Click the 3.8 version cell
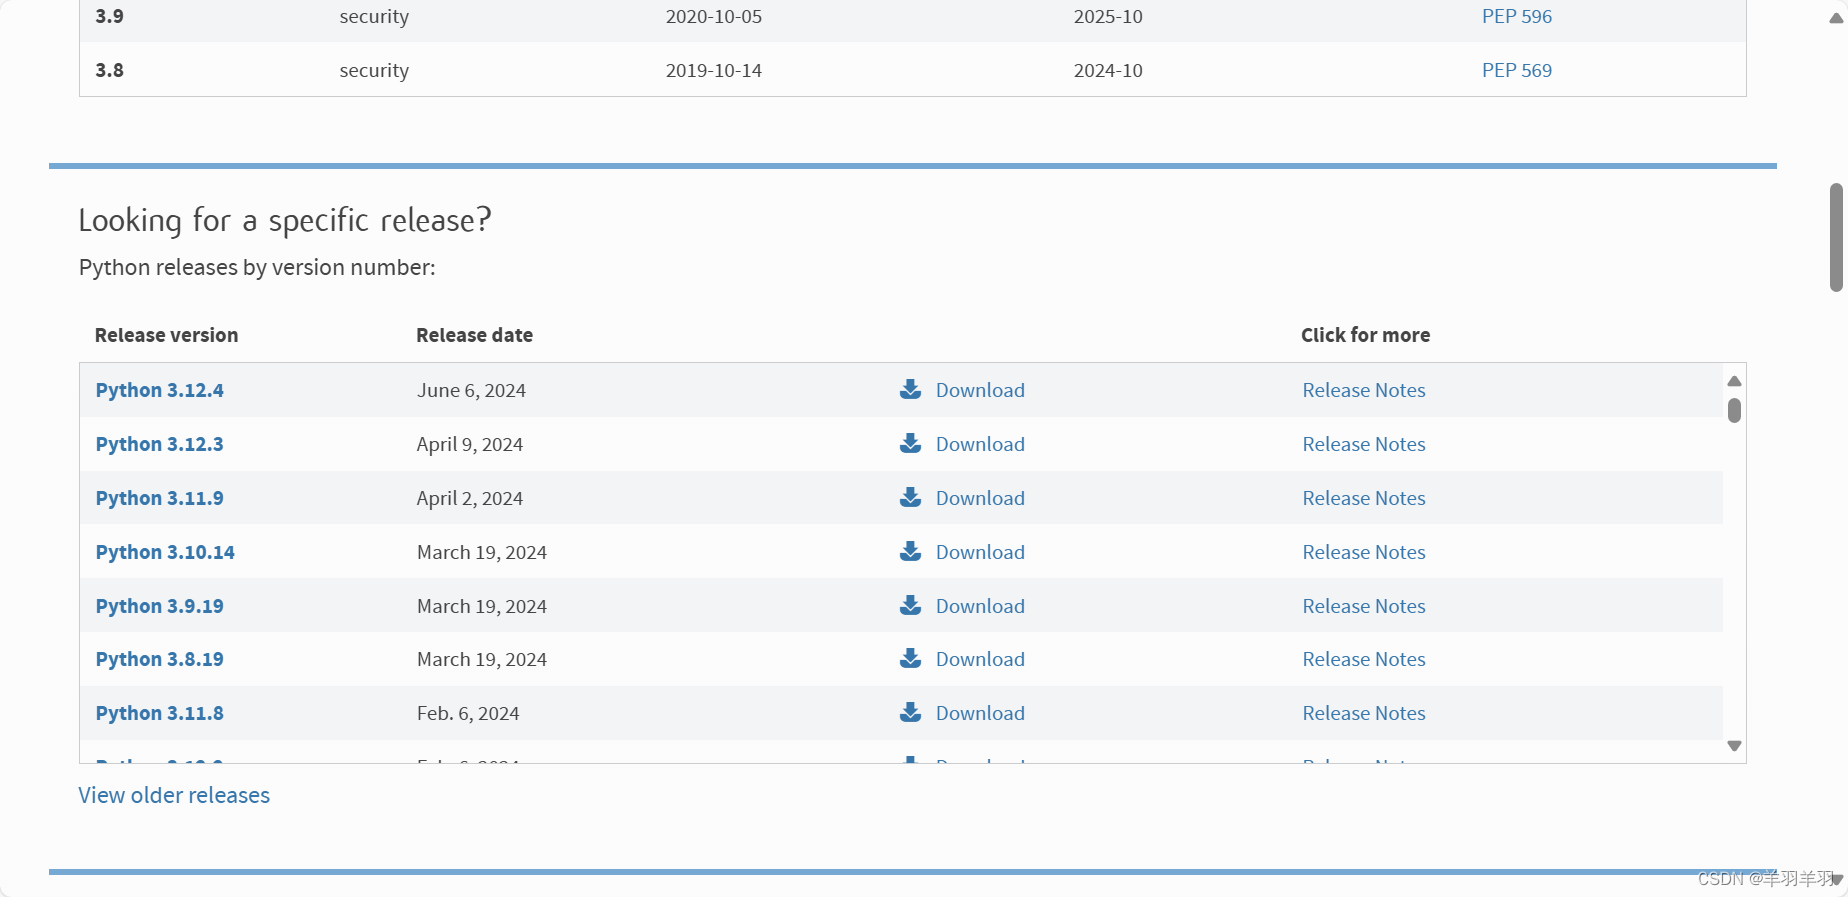This screenshot has width=1848, height=897. pos(109,70)
